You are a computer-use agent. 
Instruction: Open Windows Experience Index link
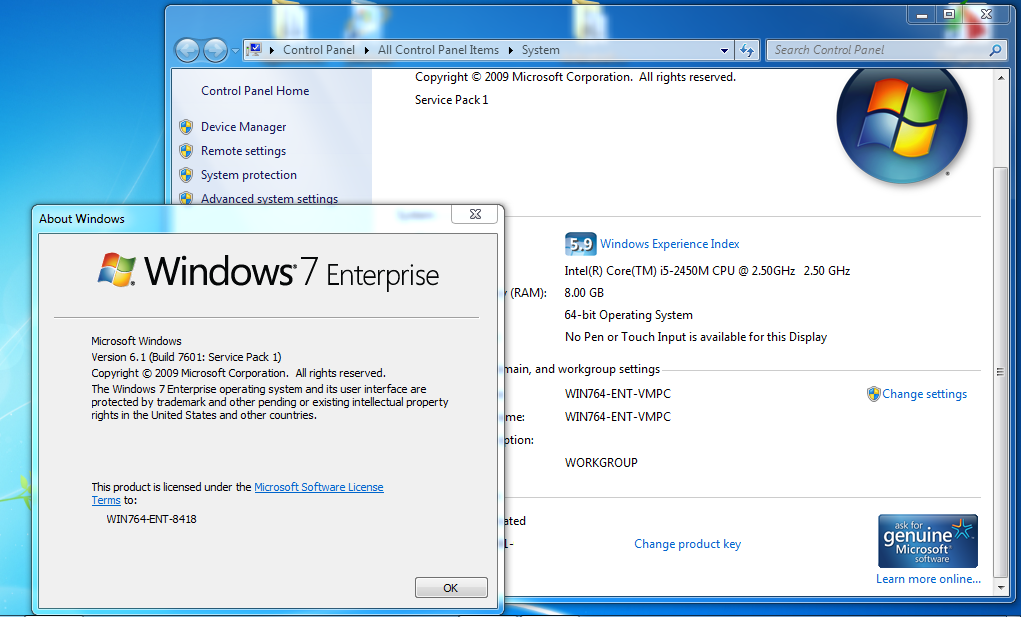click(670, 244)
